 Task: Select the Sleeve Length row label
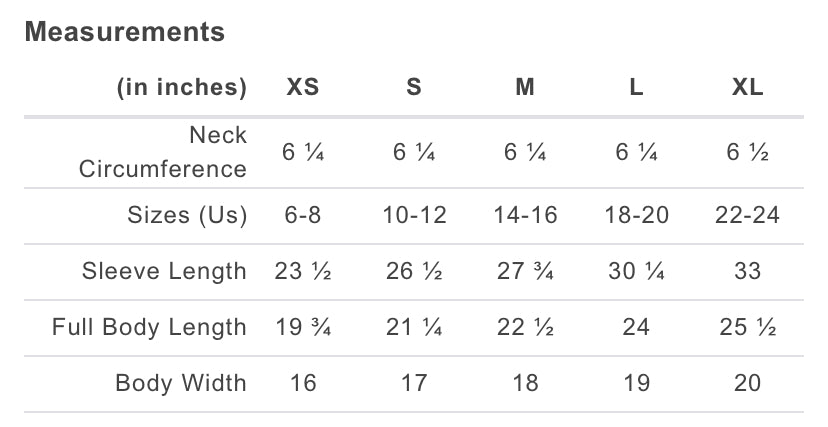(x=164, y=271)
